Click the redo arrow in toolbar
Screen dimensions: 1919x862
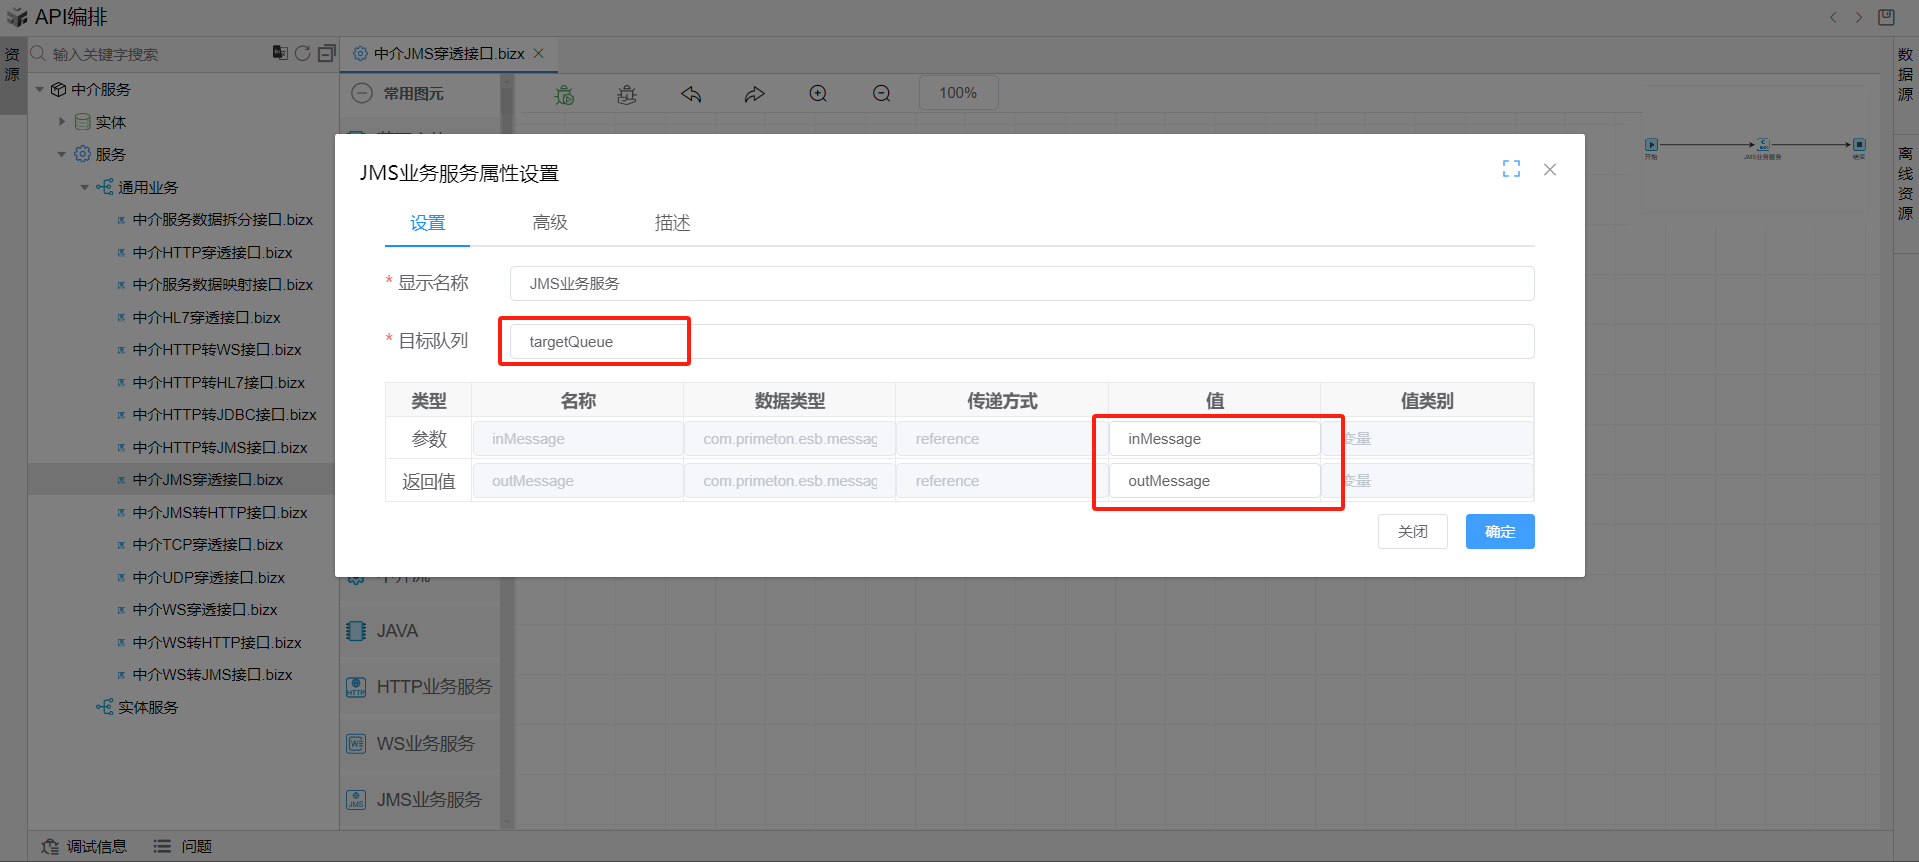[754, 94]
